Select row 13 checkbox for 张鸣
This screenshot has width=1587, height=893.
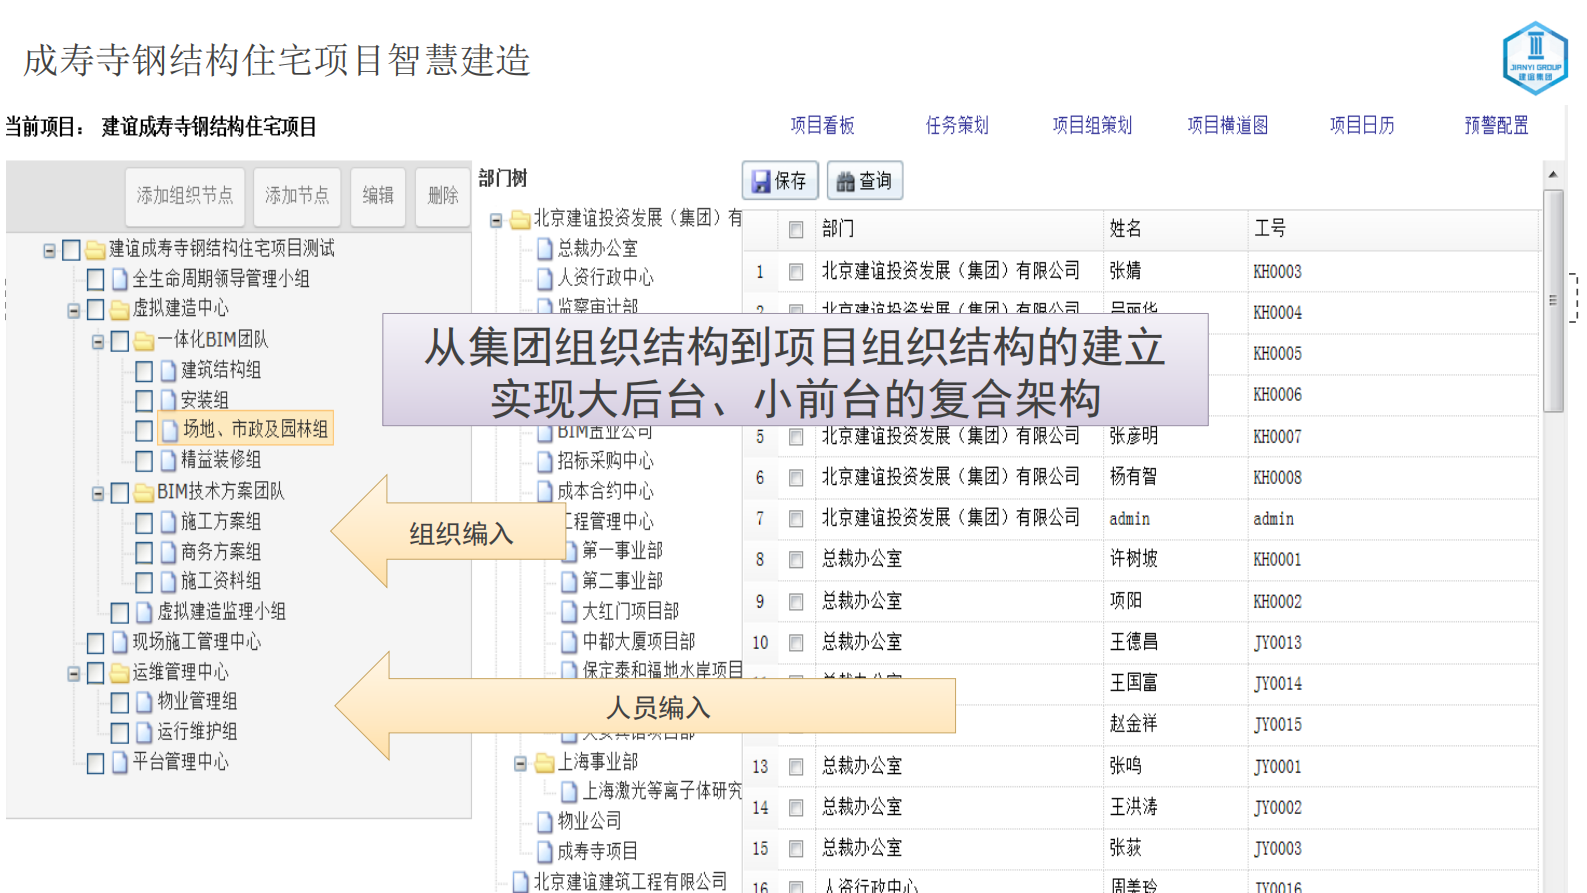click(x=796, y=767)
